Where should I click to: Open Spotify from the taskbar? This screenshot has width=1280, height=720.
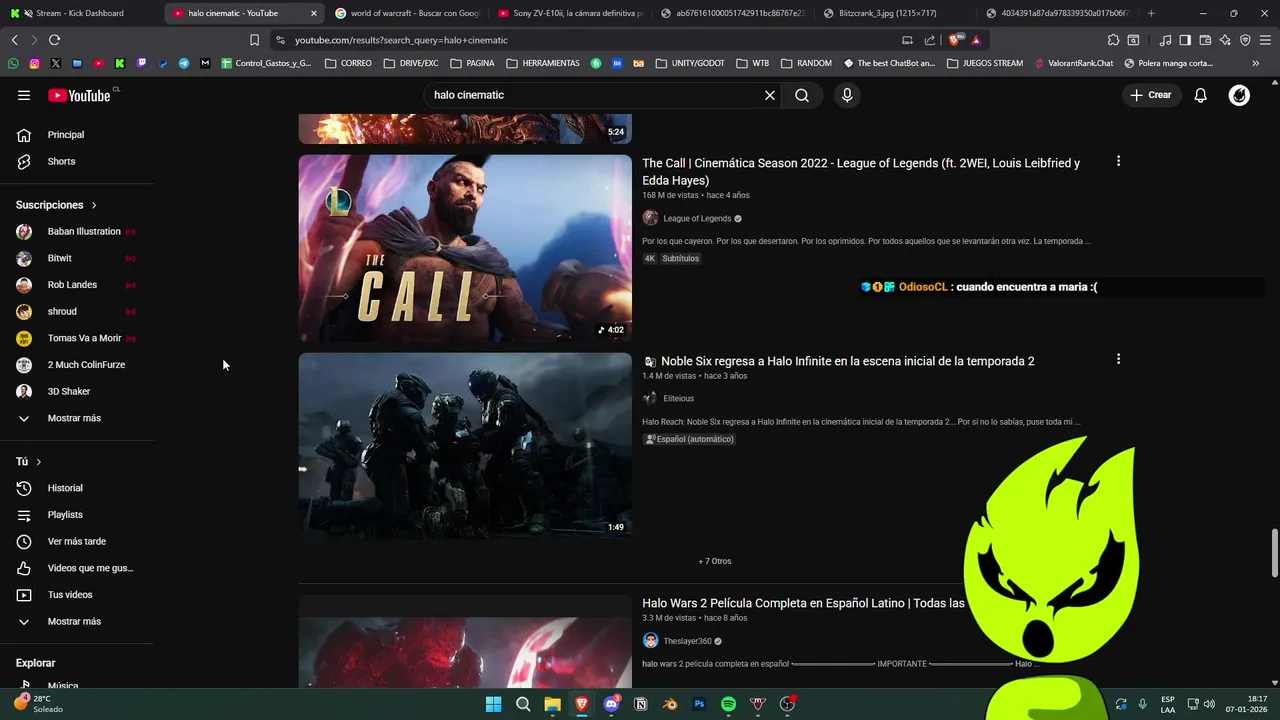729,704
